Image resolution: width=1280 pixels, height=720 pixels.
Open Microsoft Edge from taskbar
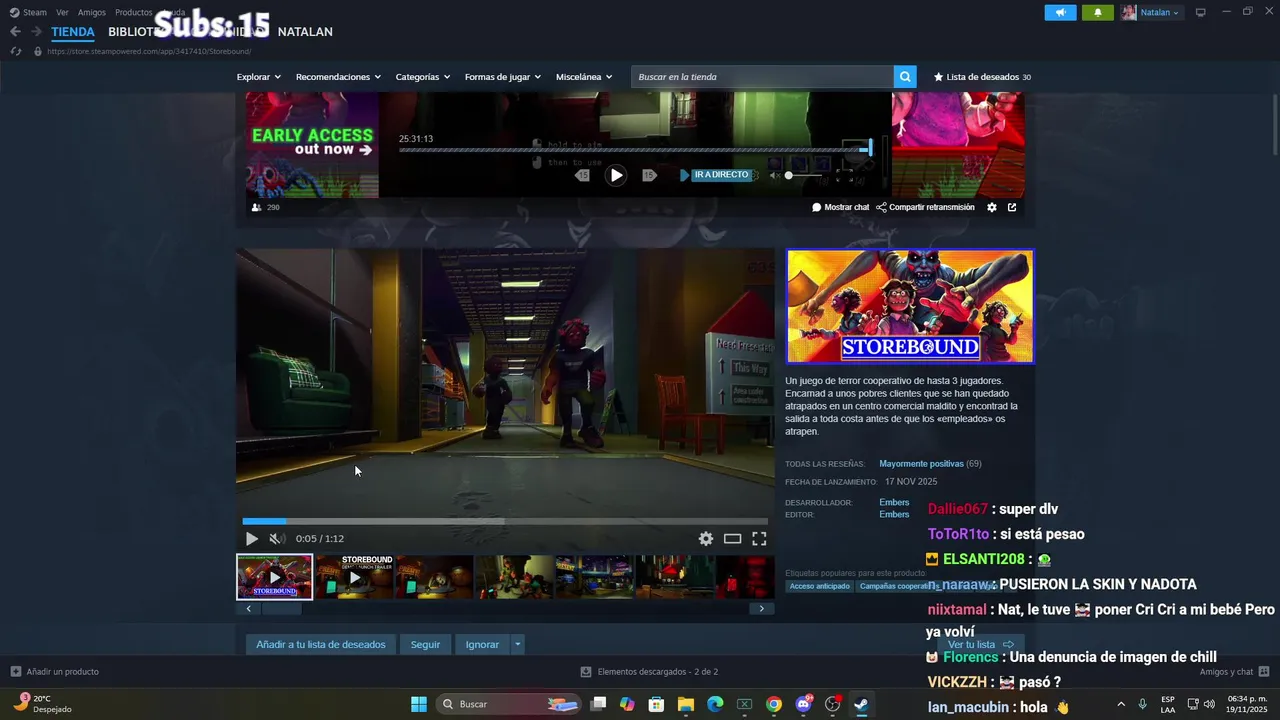pos(715,704)
